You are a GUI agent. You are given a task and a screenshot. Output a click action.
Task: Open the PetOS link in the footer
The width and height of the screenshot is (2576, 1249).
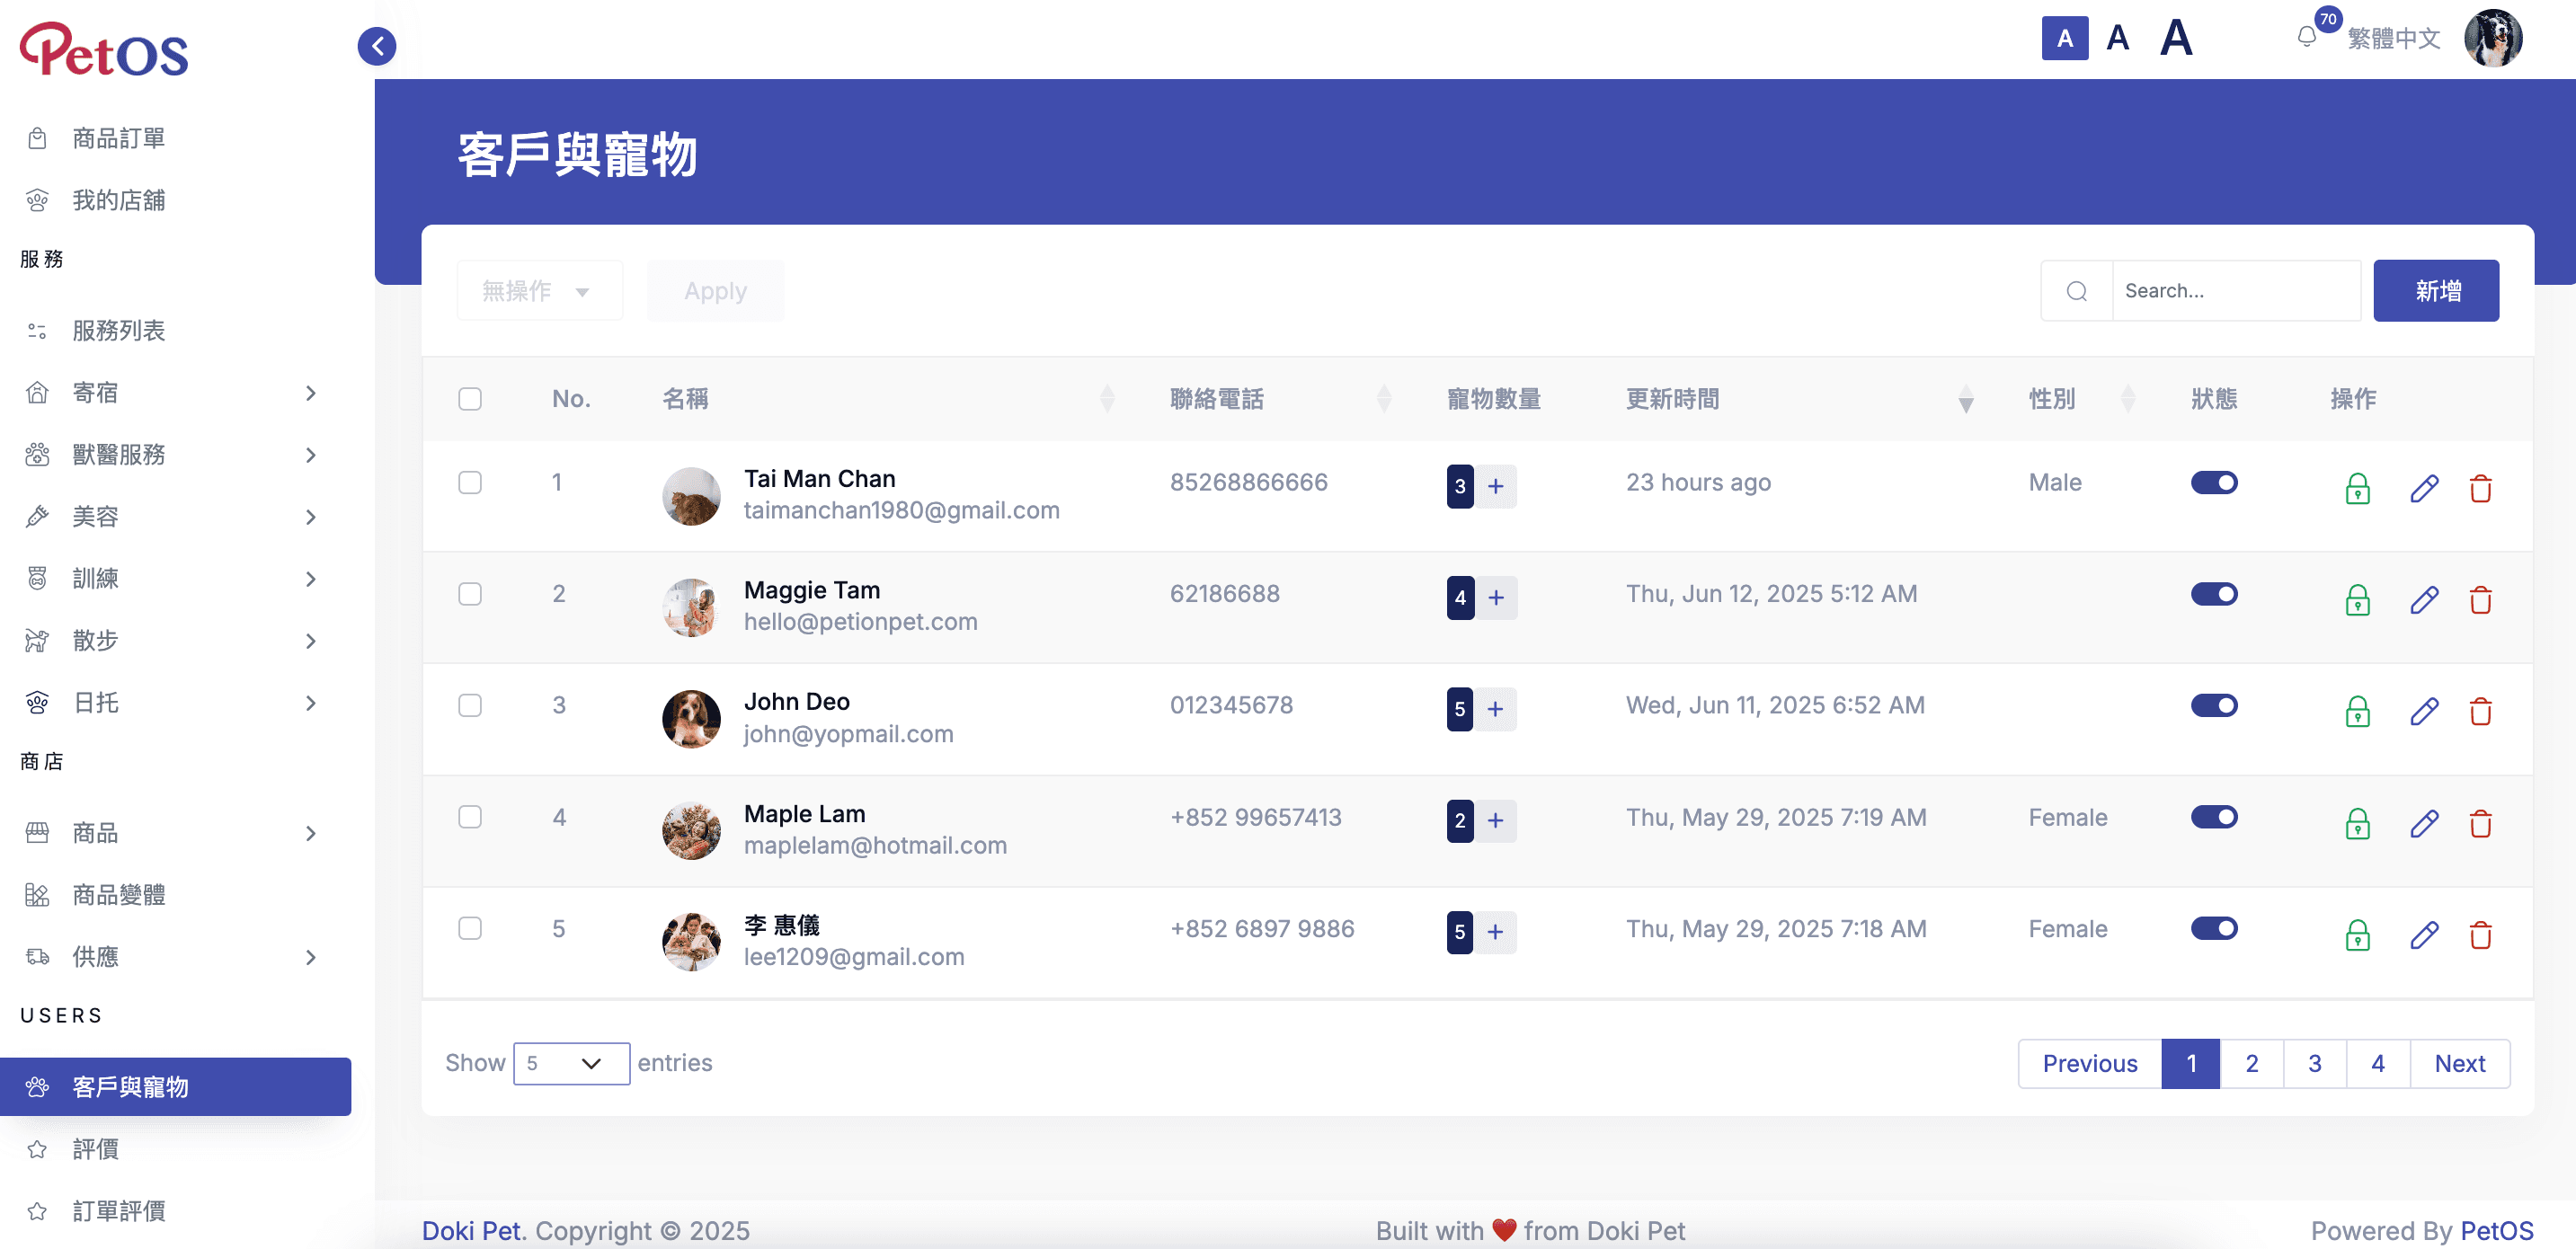[x=2496, y=1230]
